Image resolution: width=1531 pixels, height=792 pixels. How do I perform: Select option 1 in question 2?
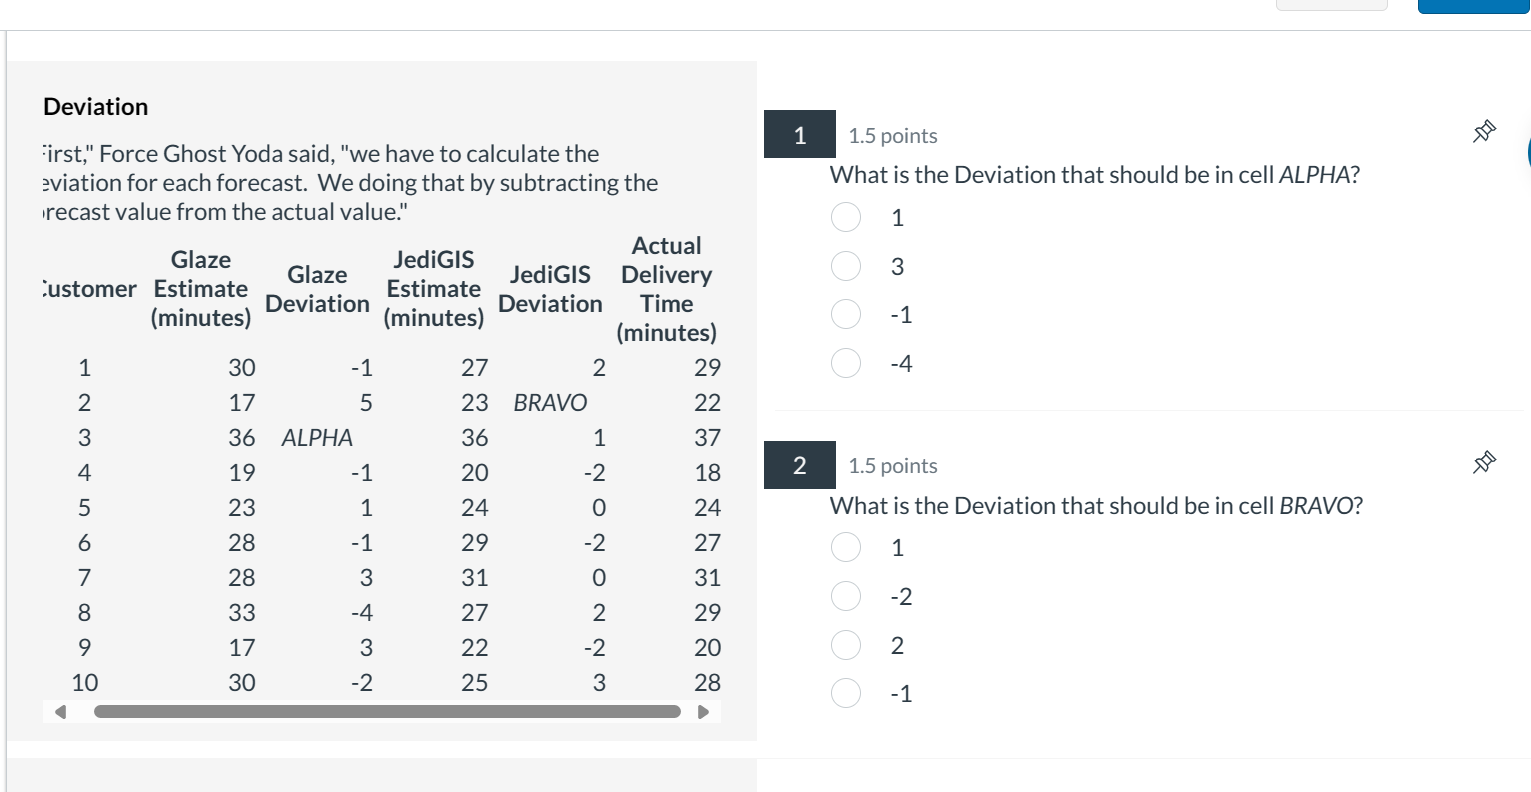846,548
